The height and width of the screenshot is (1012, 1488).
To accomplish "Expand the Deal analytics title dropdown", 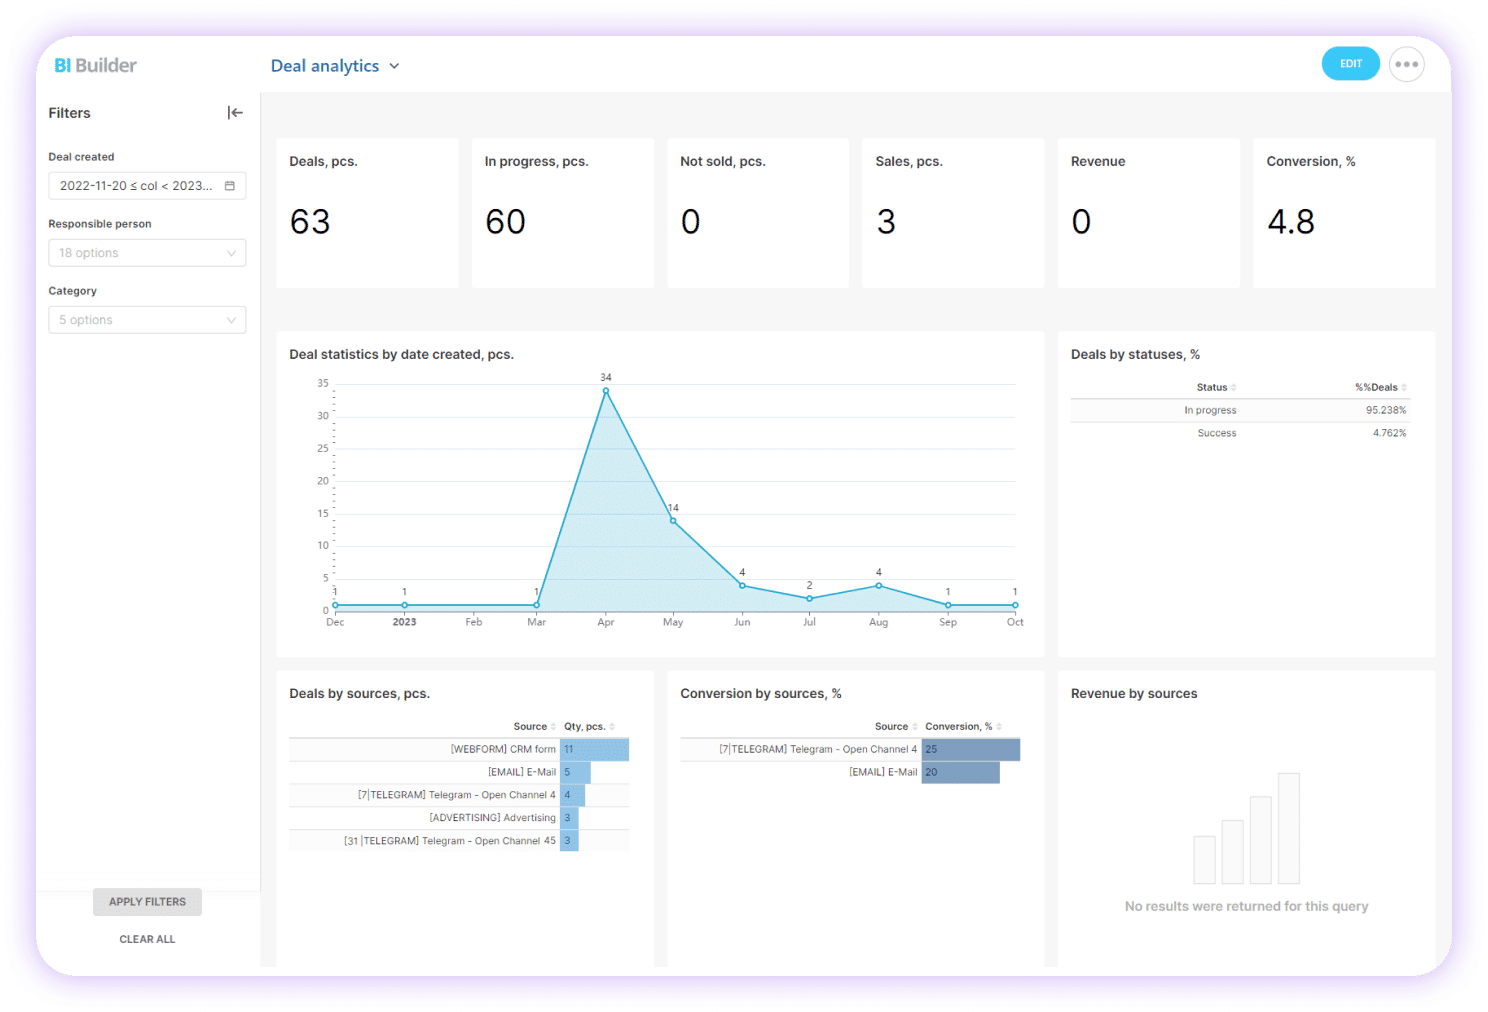I will coord(394,65).
